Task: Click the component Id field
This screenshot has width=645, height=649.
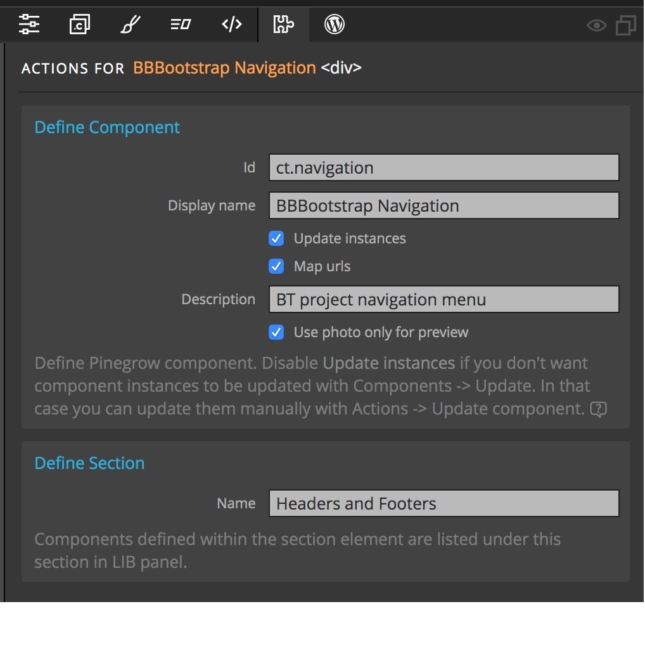Action: 444,168
